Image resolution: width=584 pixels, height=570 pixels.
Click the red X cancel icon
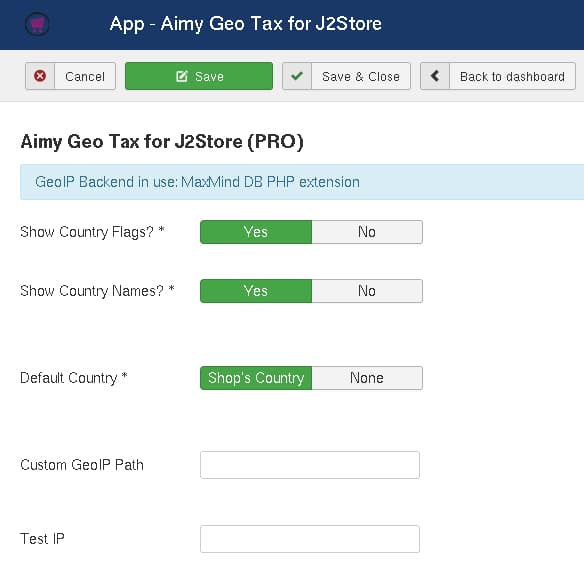tap(40, 76)
